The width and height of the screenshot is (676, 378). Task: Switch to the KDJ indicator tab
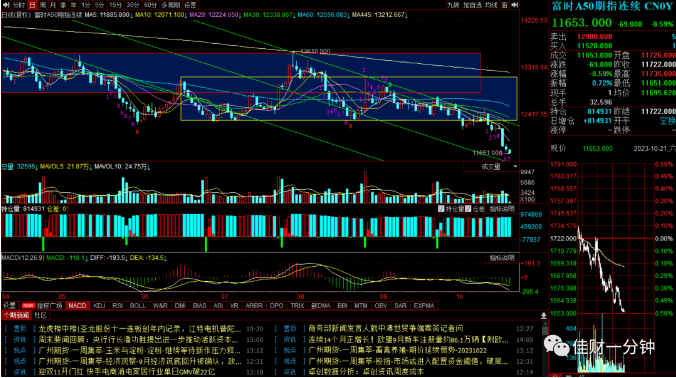pos(99,306)
